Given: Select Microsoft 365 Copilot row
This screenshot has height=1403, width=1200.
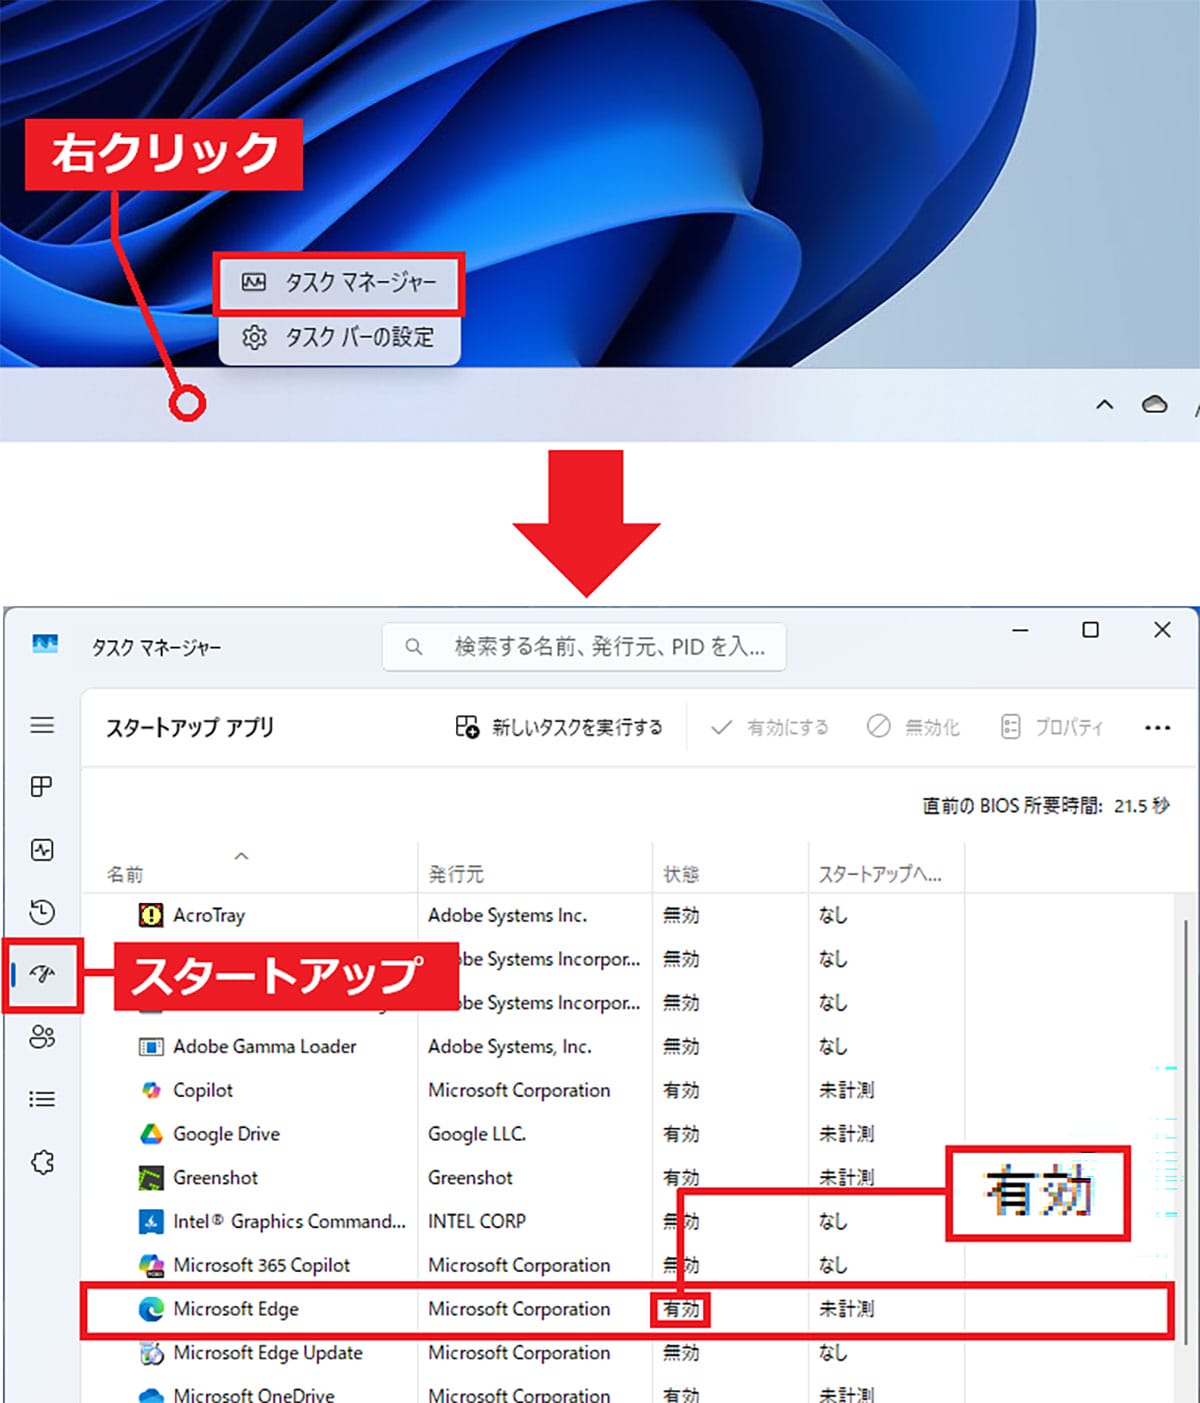Looking at the screenshot, I should (262, 1265).
